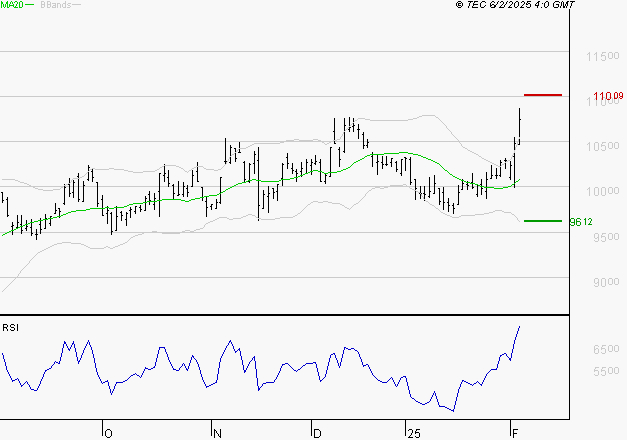Click the RSI indicator label
Image resolution: width=627 pixels, height=440 pixels.
tap(11, 327)
